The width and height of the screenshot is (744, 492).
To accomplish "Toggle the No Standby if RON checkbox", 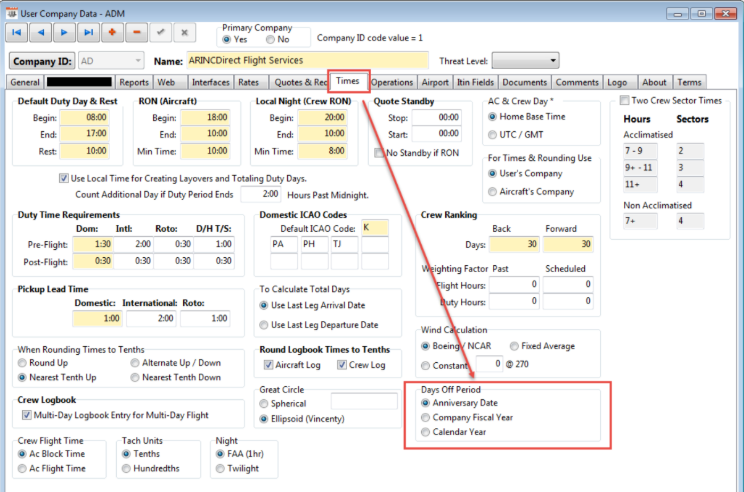I will pyautogui.click(x=379, y=153).
